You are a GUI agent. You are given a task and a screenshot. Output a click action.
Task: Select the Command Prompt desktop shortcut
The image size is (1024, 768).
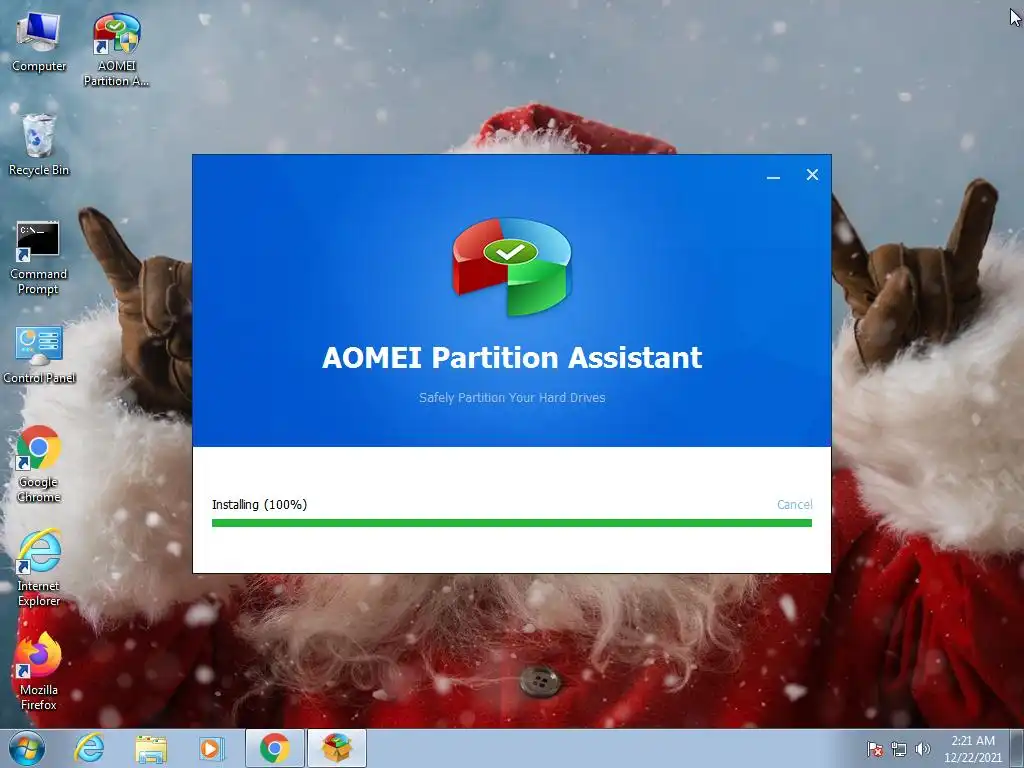tap(39, 257)
